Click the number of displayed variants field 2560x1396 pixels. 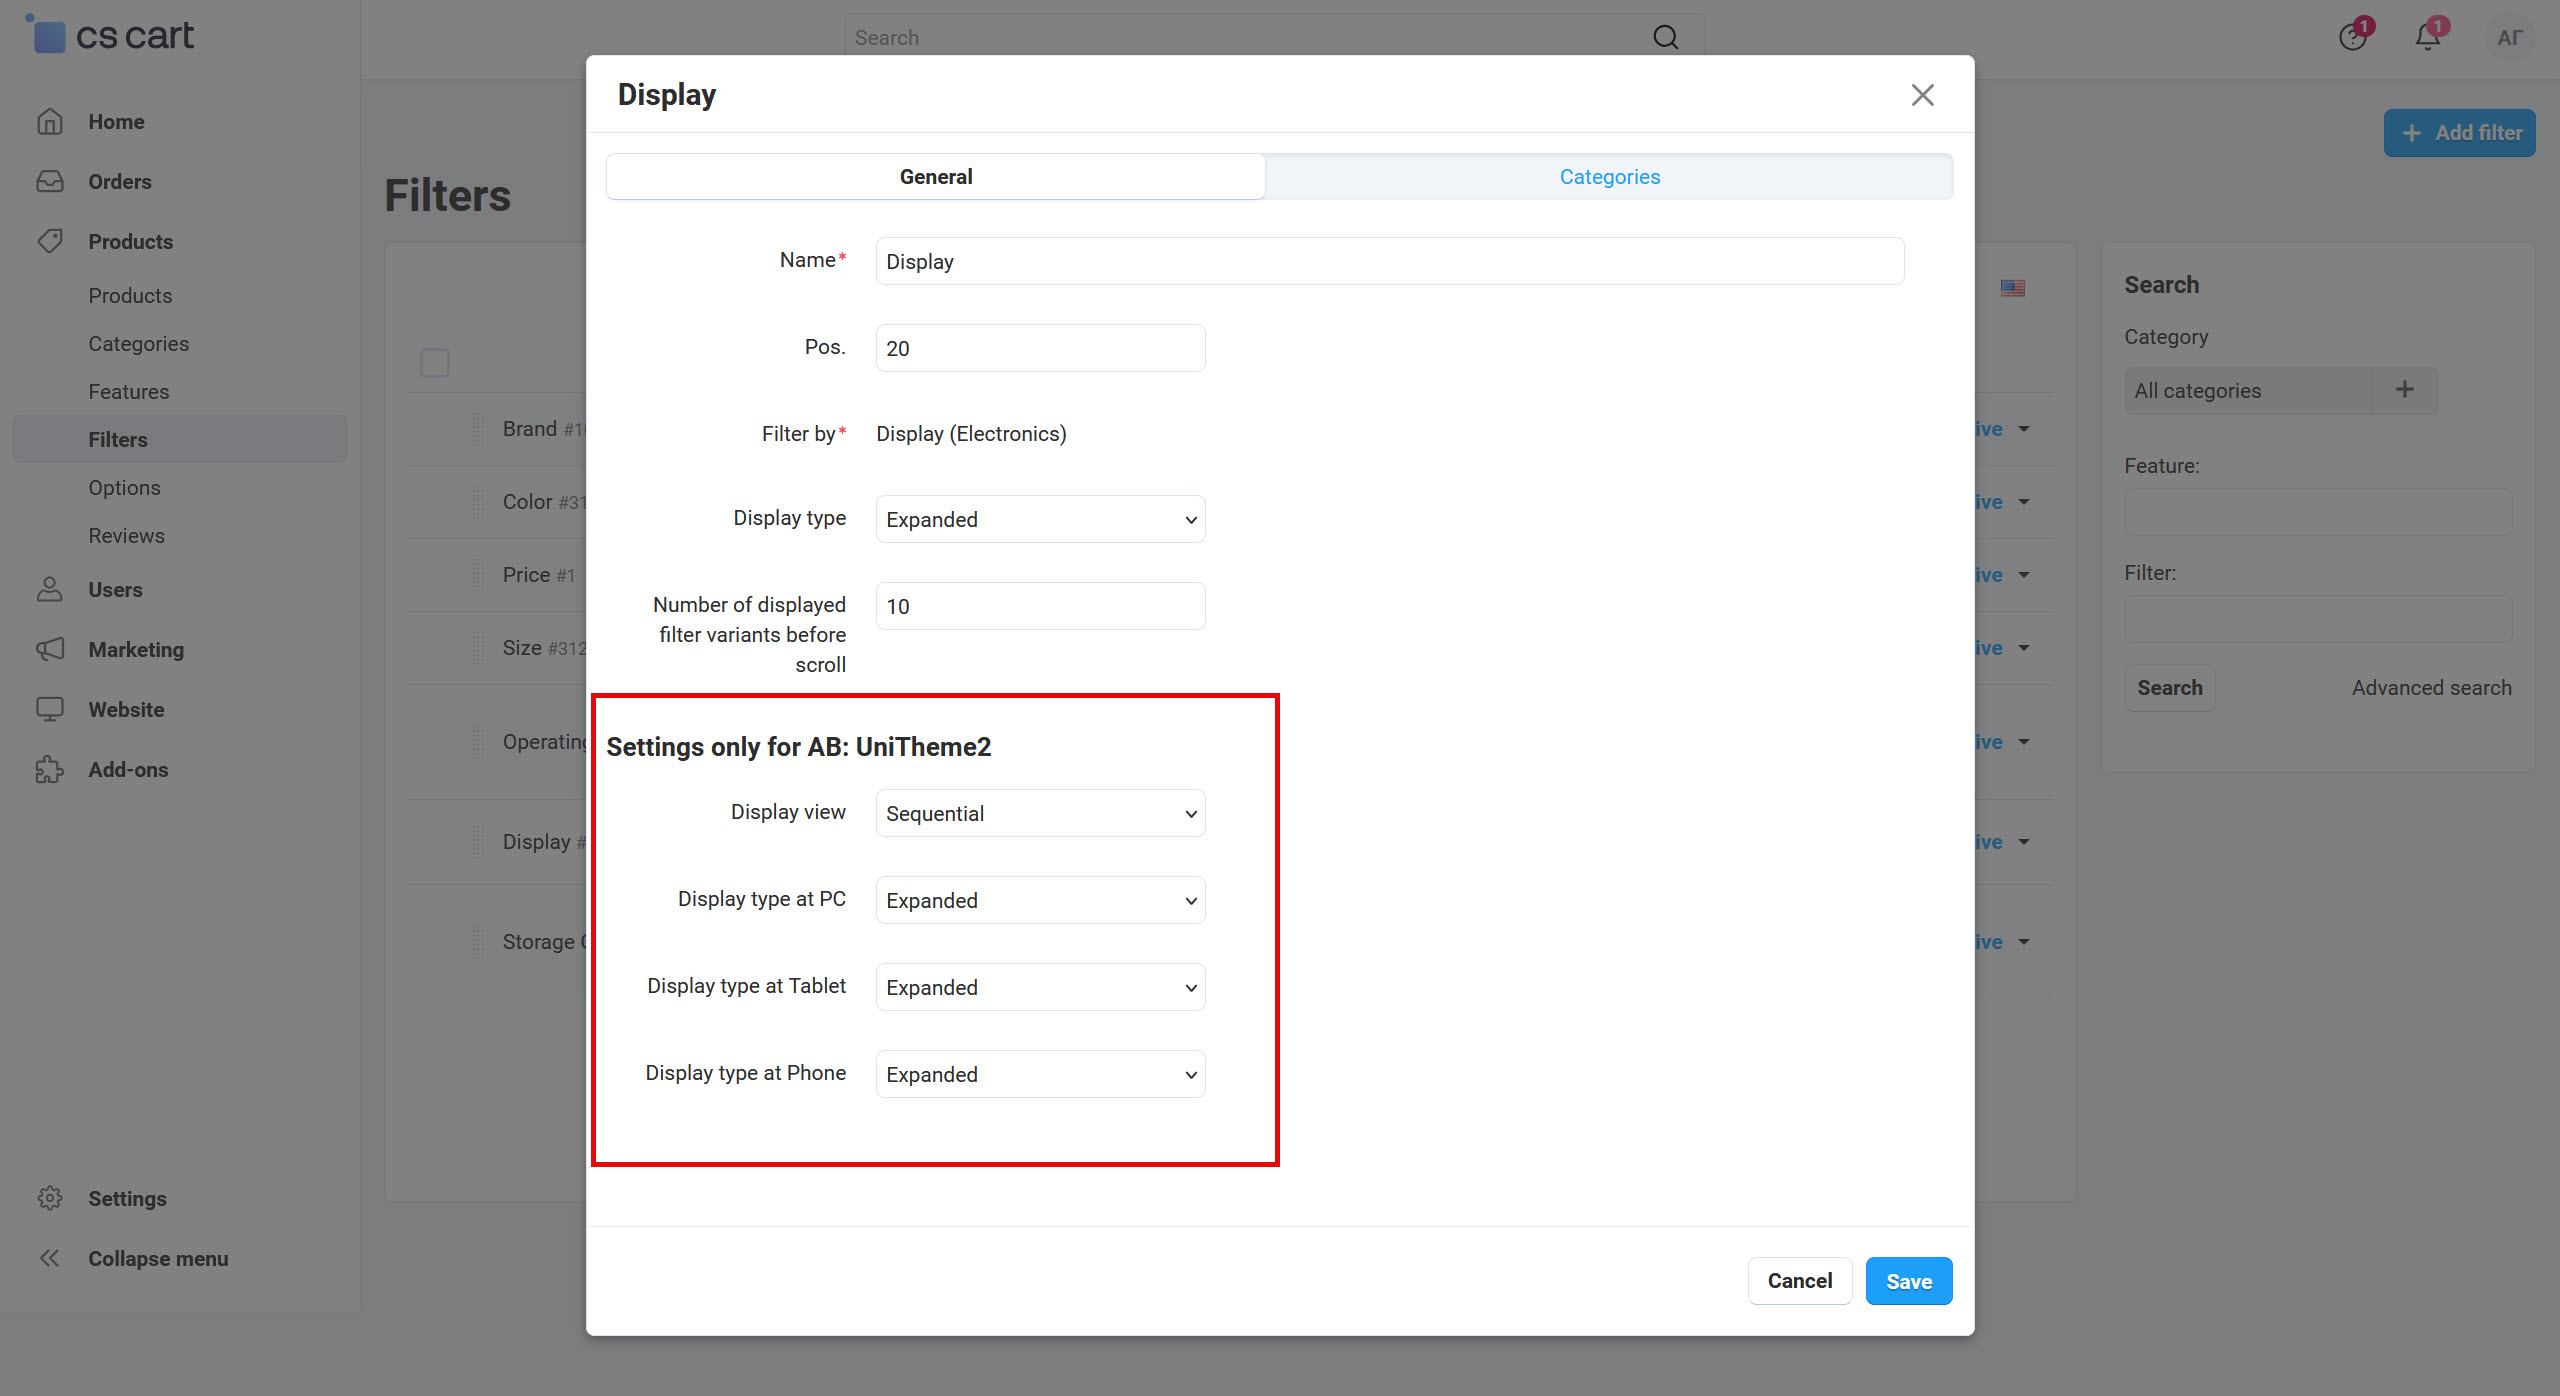tap(1041, 606)
